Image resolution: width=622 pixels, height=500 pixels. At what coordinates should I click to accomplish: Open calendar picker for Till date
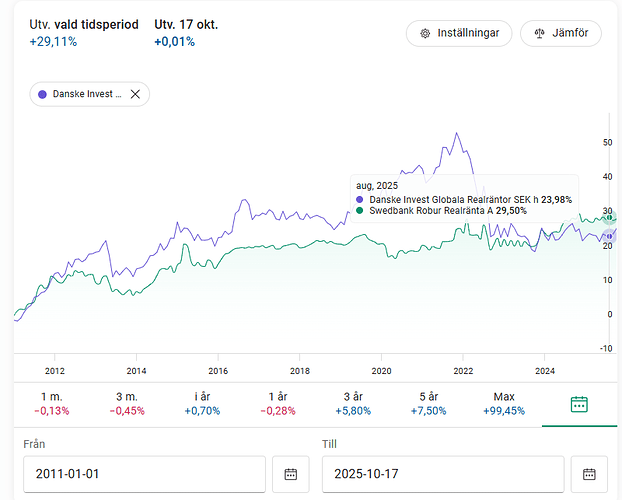[589, 473]
